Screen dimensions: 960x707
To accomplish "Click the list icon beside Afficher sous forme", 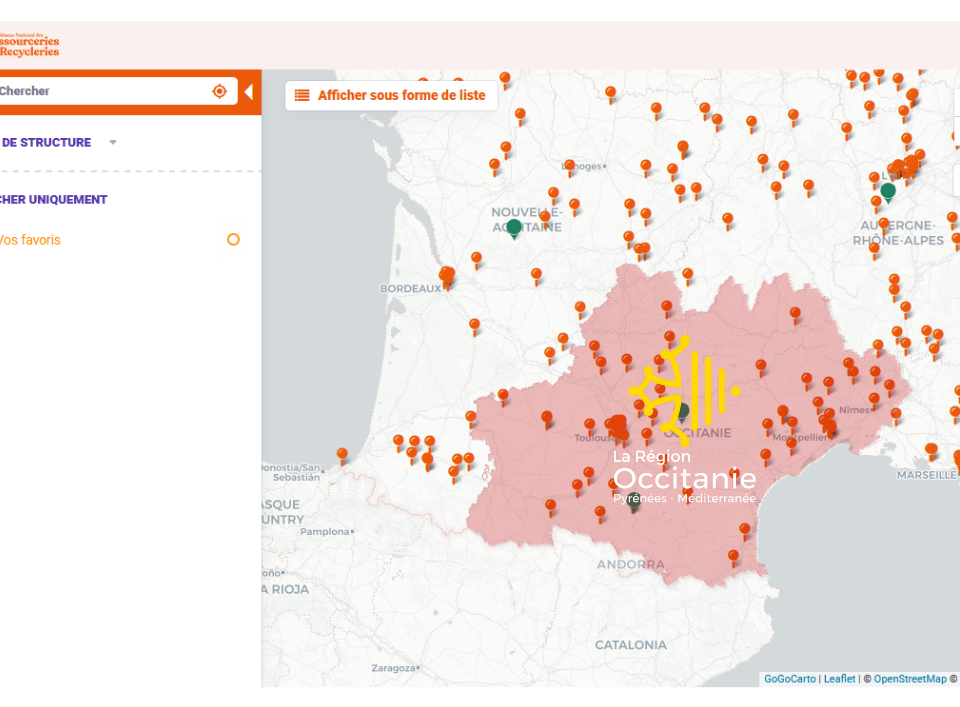I will [302, 96].
